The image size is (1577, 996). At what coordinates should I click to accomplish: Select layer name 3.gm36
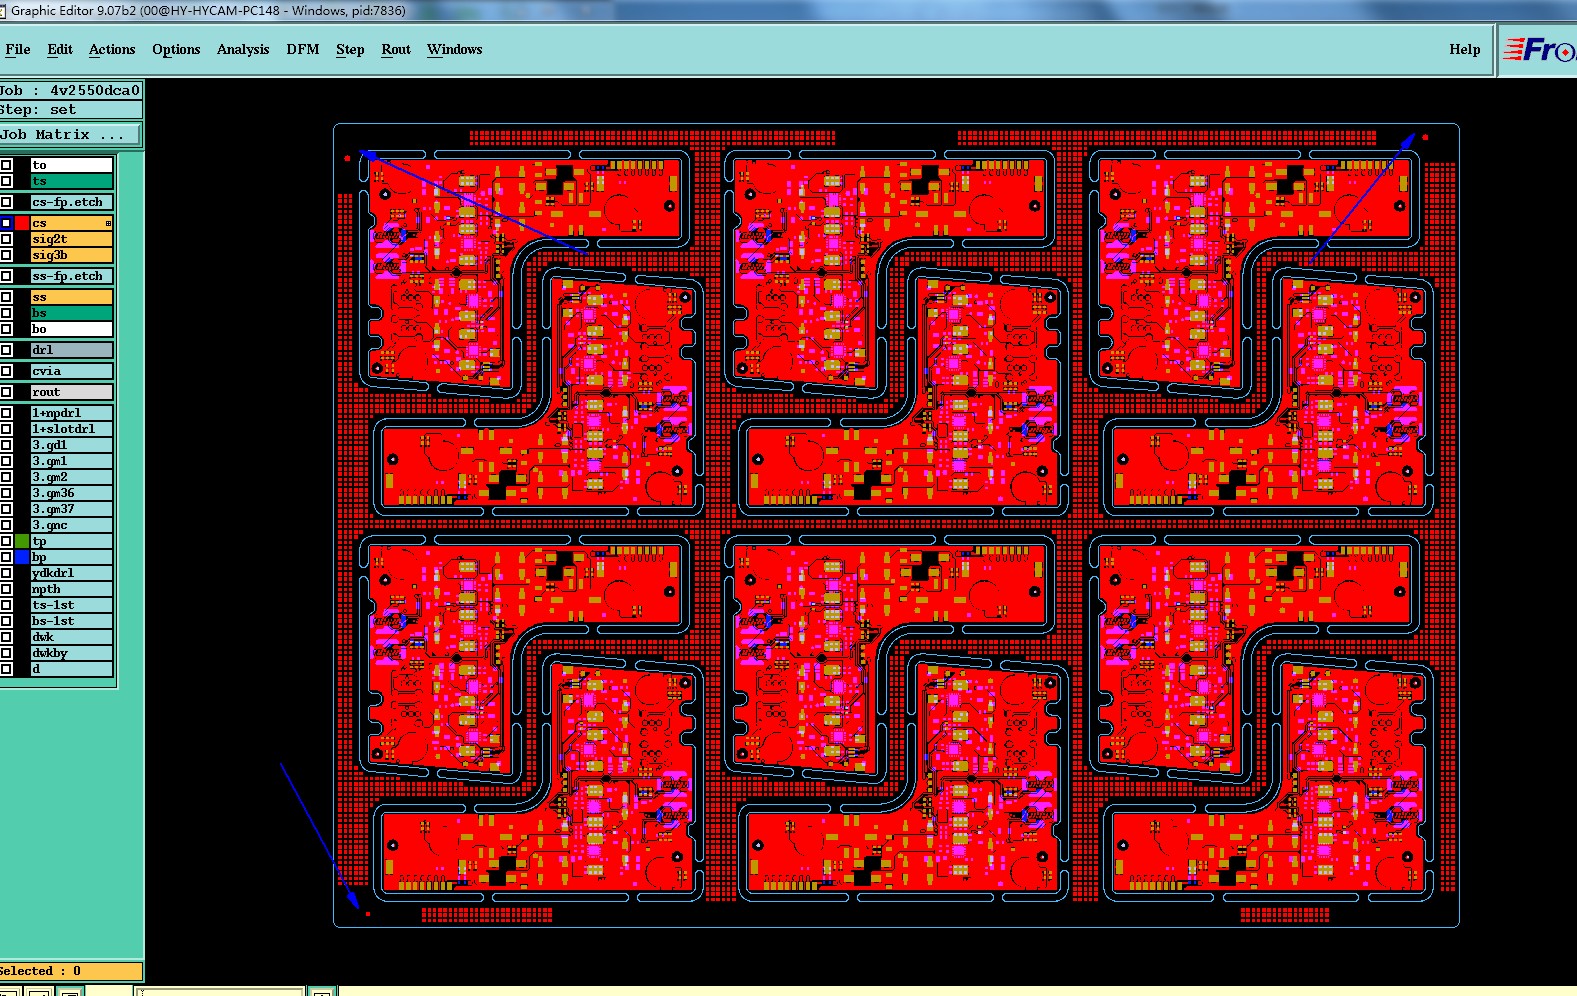click(x=72, y=493)
